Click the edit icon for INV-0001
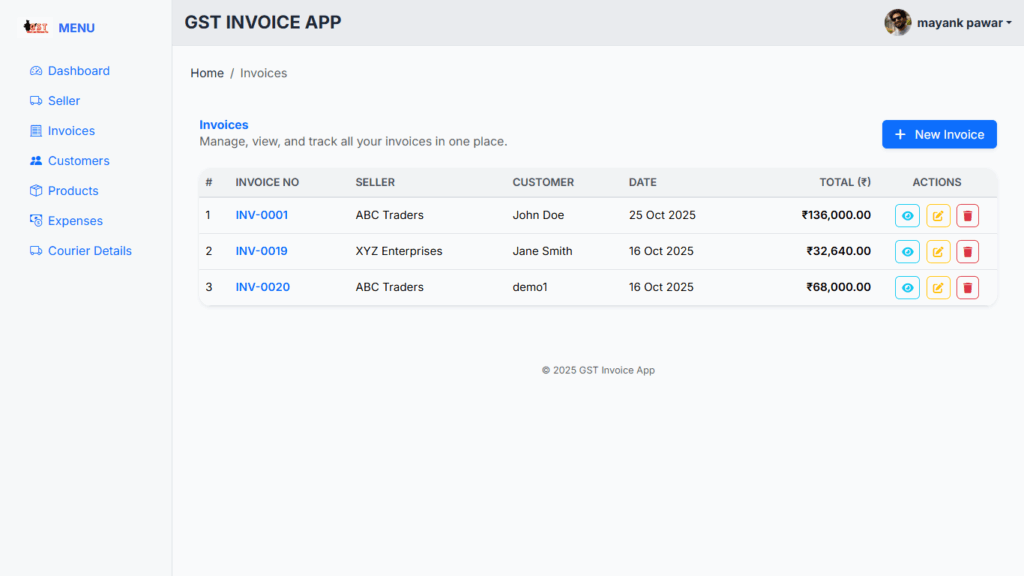Image resolution: width=1024 pixels, height=576 pixels. point(937,216)
